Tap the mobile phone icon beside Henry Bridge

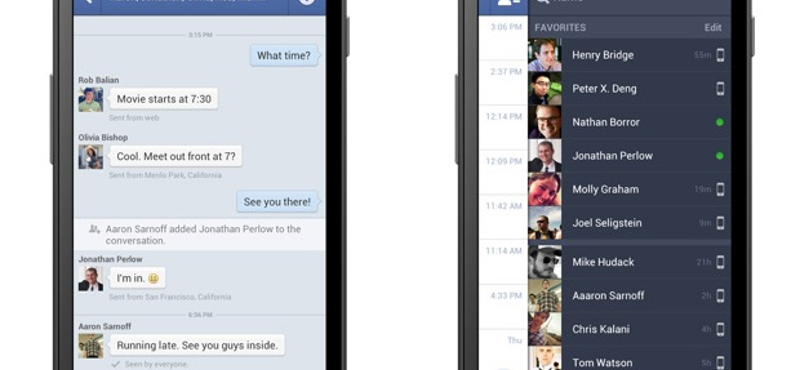tap(720, 55)
